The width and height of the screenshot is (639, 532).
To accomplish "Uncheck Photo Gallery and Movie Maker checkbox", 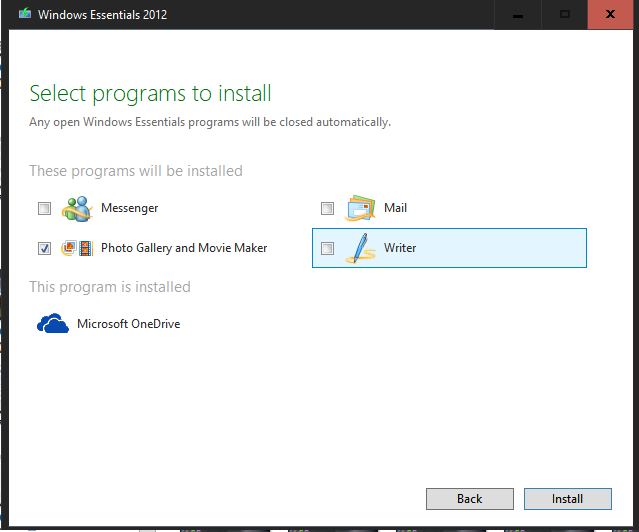I will (x=44, y=248).
